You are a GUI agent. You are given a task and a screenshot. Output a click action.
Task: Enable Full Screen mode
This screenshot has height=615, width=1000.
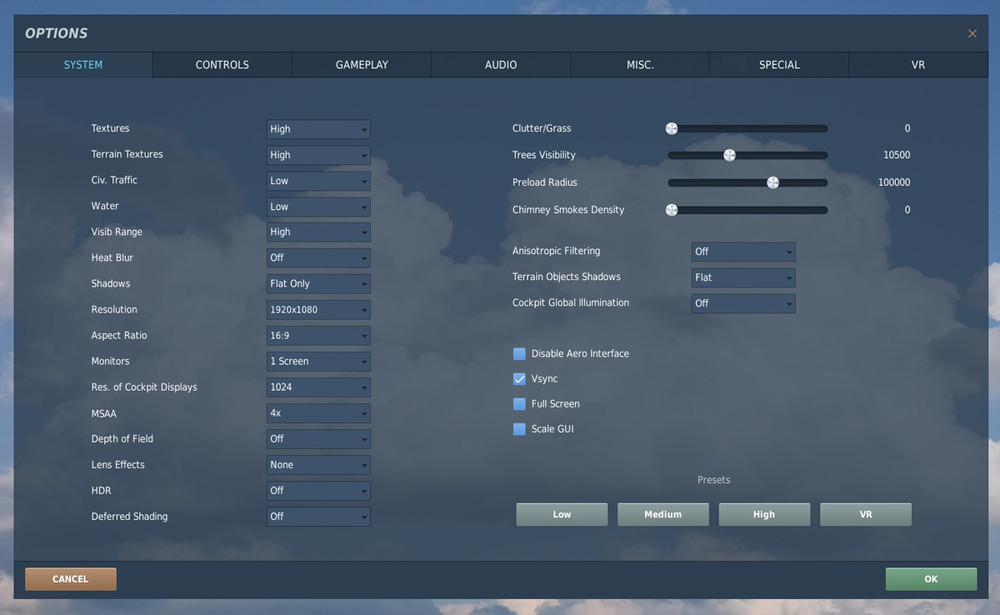pos(519,404)
